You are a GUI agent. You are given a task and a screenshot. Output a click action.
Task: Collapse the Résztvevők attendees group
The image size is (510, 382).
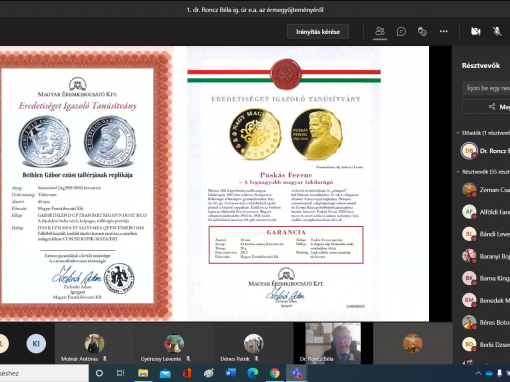[x=458, y=172]
